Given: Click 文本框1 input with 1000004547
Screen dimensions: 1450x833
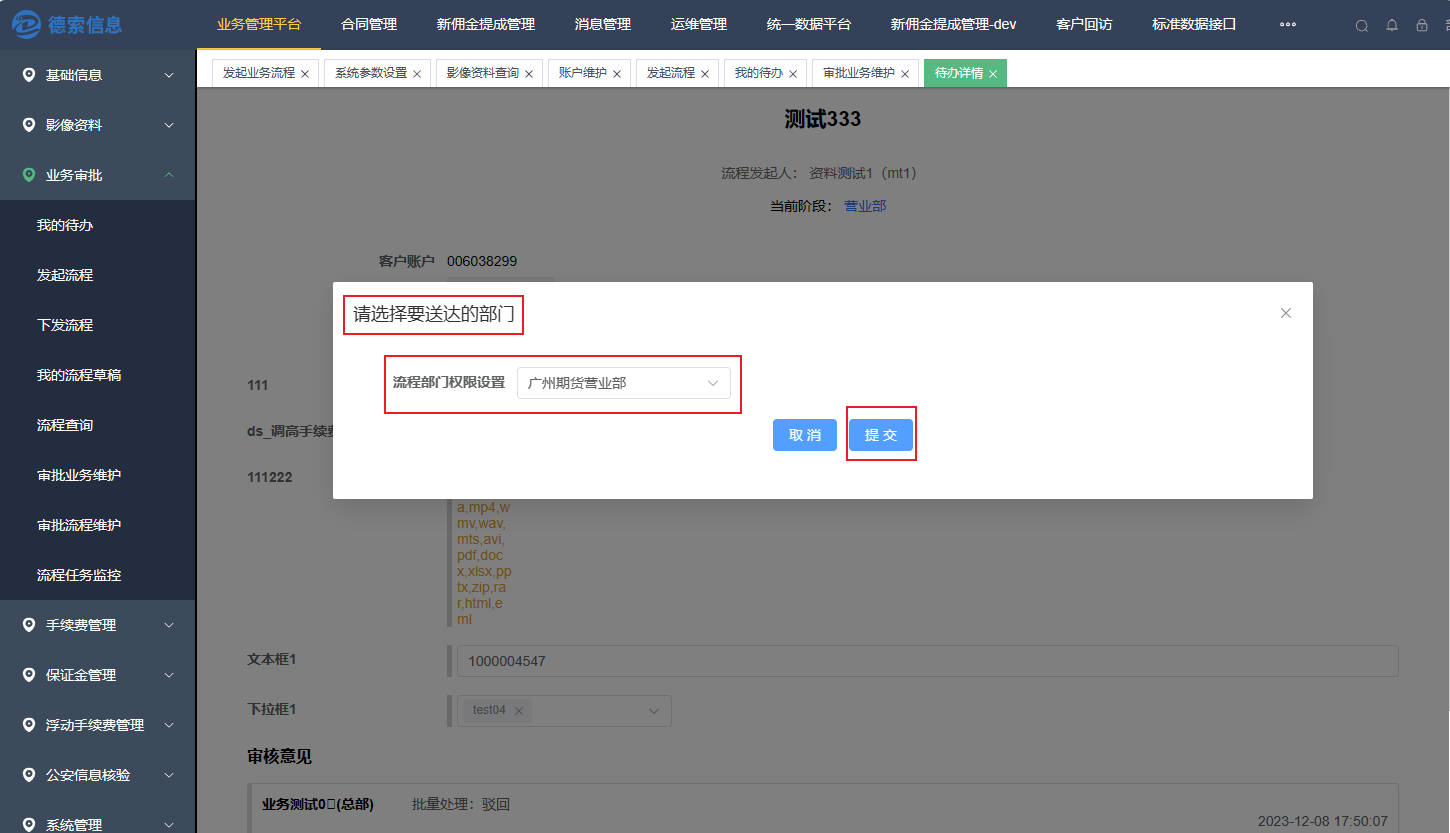Looking at the screenshot, I should [927, 661].
